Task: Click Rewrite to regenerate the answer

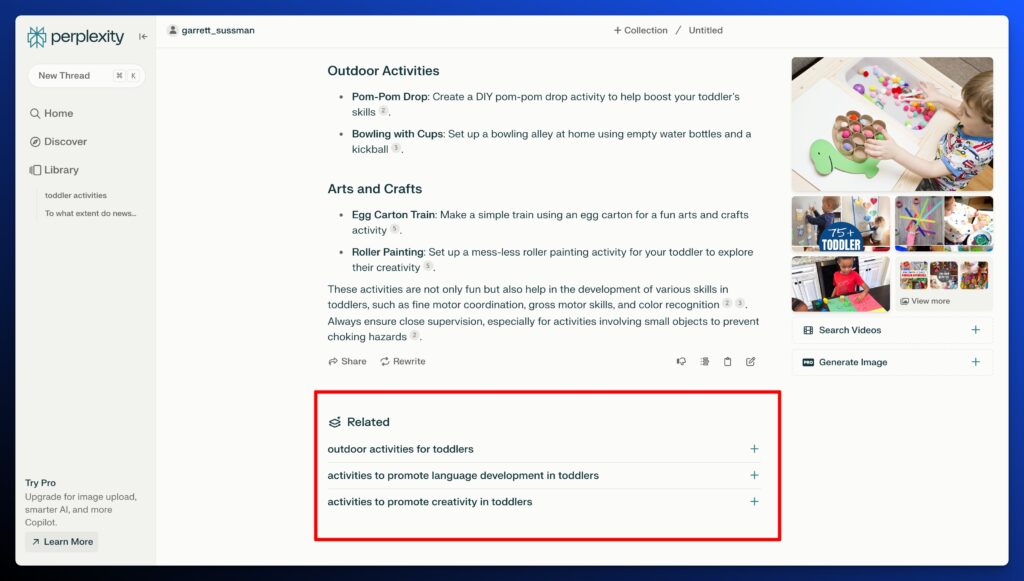Action: tap(403, 362)
